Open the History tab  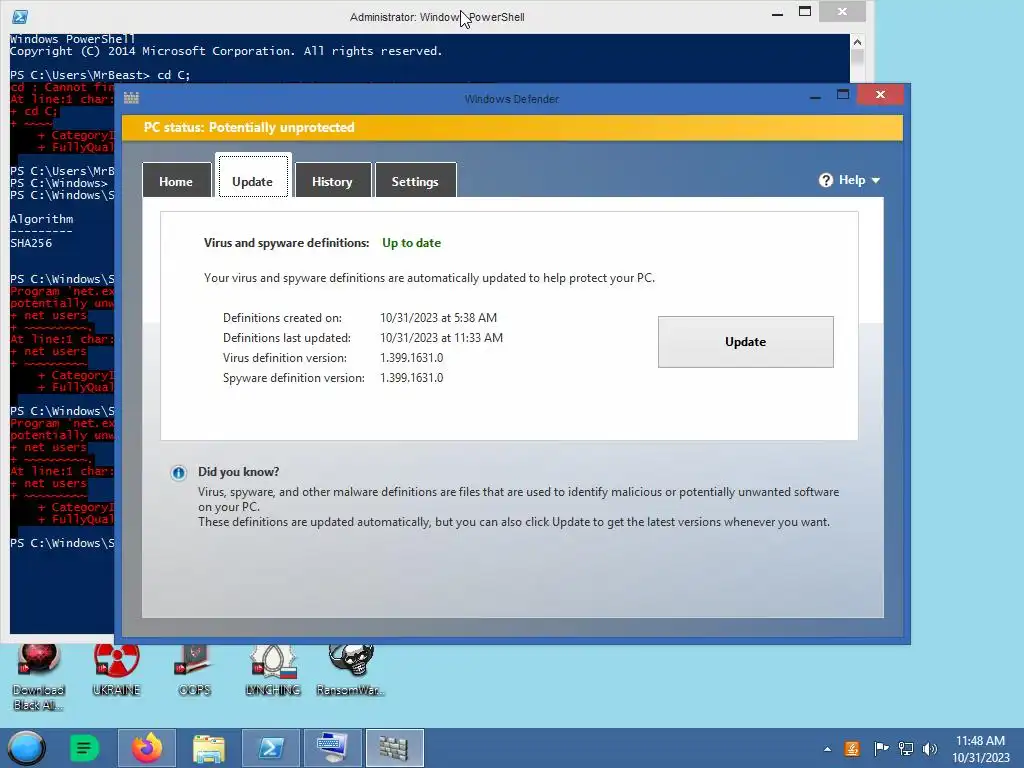pos(332,181)
